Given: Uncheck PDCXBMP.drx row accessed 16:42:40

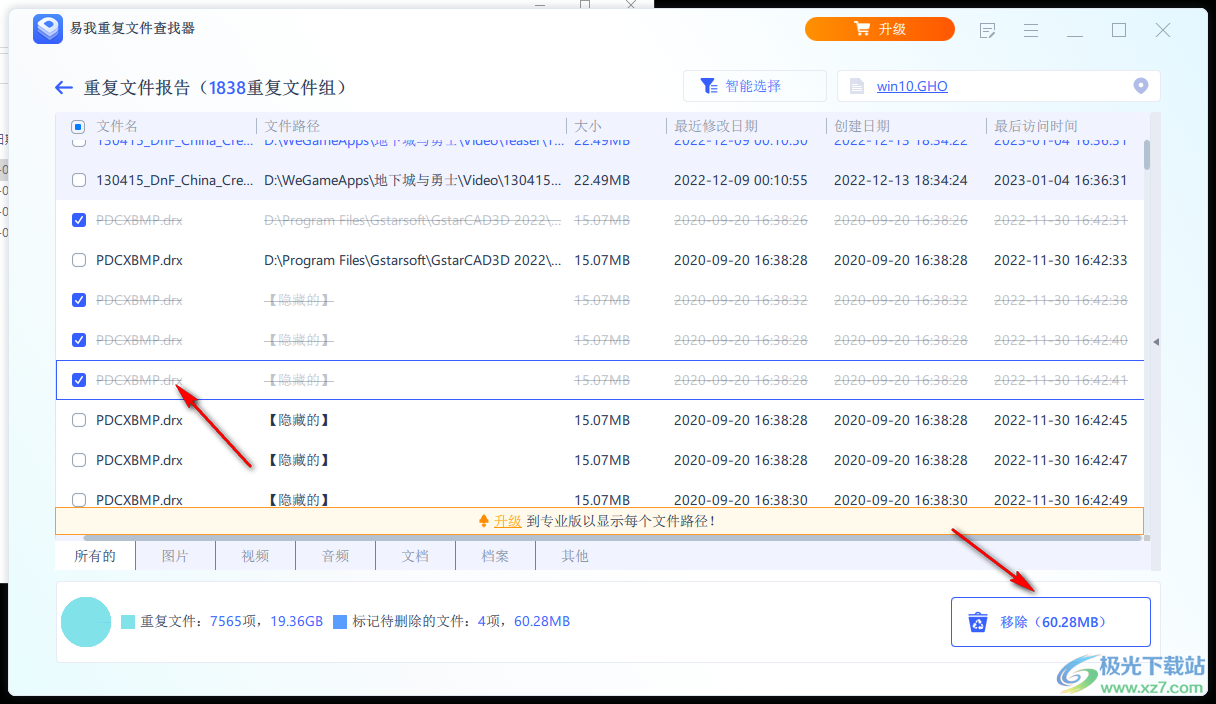Looking at the screenshot, I should (x=79, y=340).
